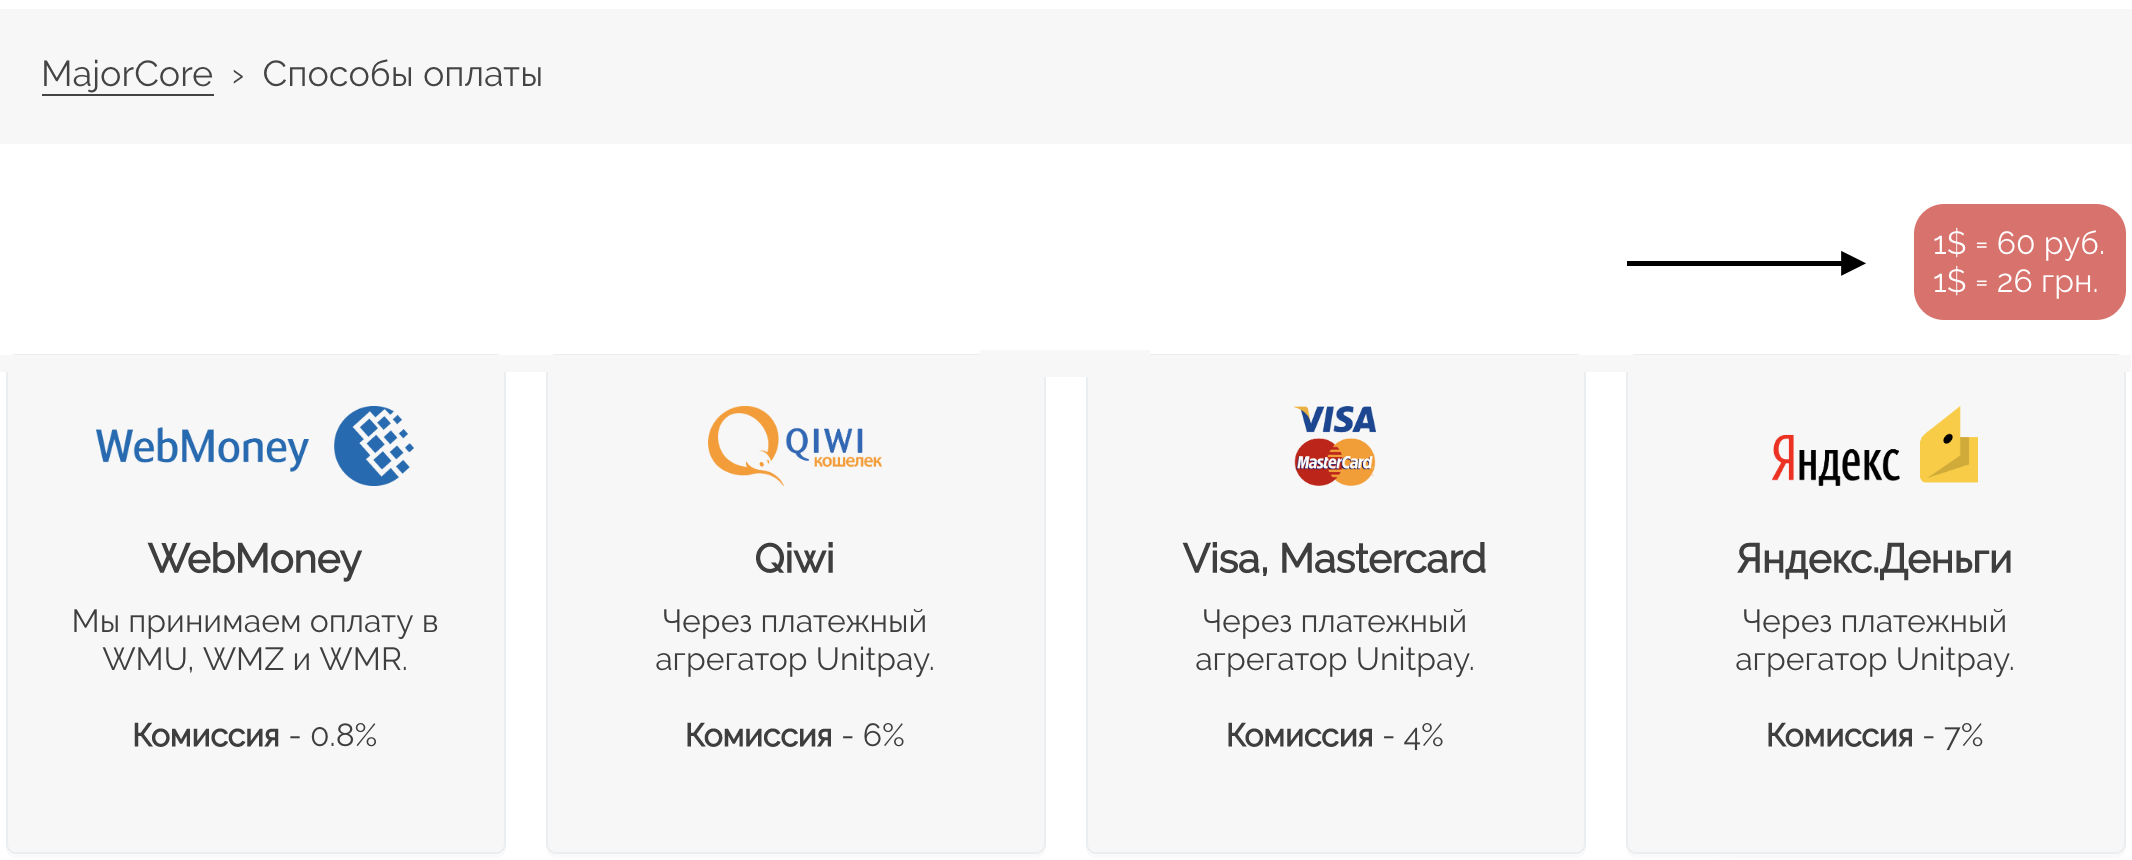The width and height of the screenshot is (2132, 860).
Task: Click the blue WebMoney wordmark logo
Action: (x=202, y=447)
